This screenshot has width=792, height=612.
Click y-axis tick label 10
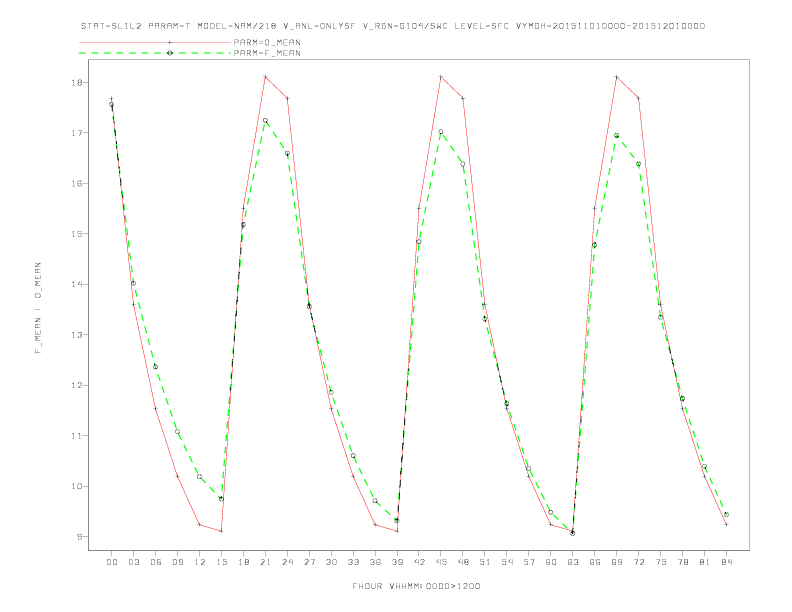coord(77,486)
